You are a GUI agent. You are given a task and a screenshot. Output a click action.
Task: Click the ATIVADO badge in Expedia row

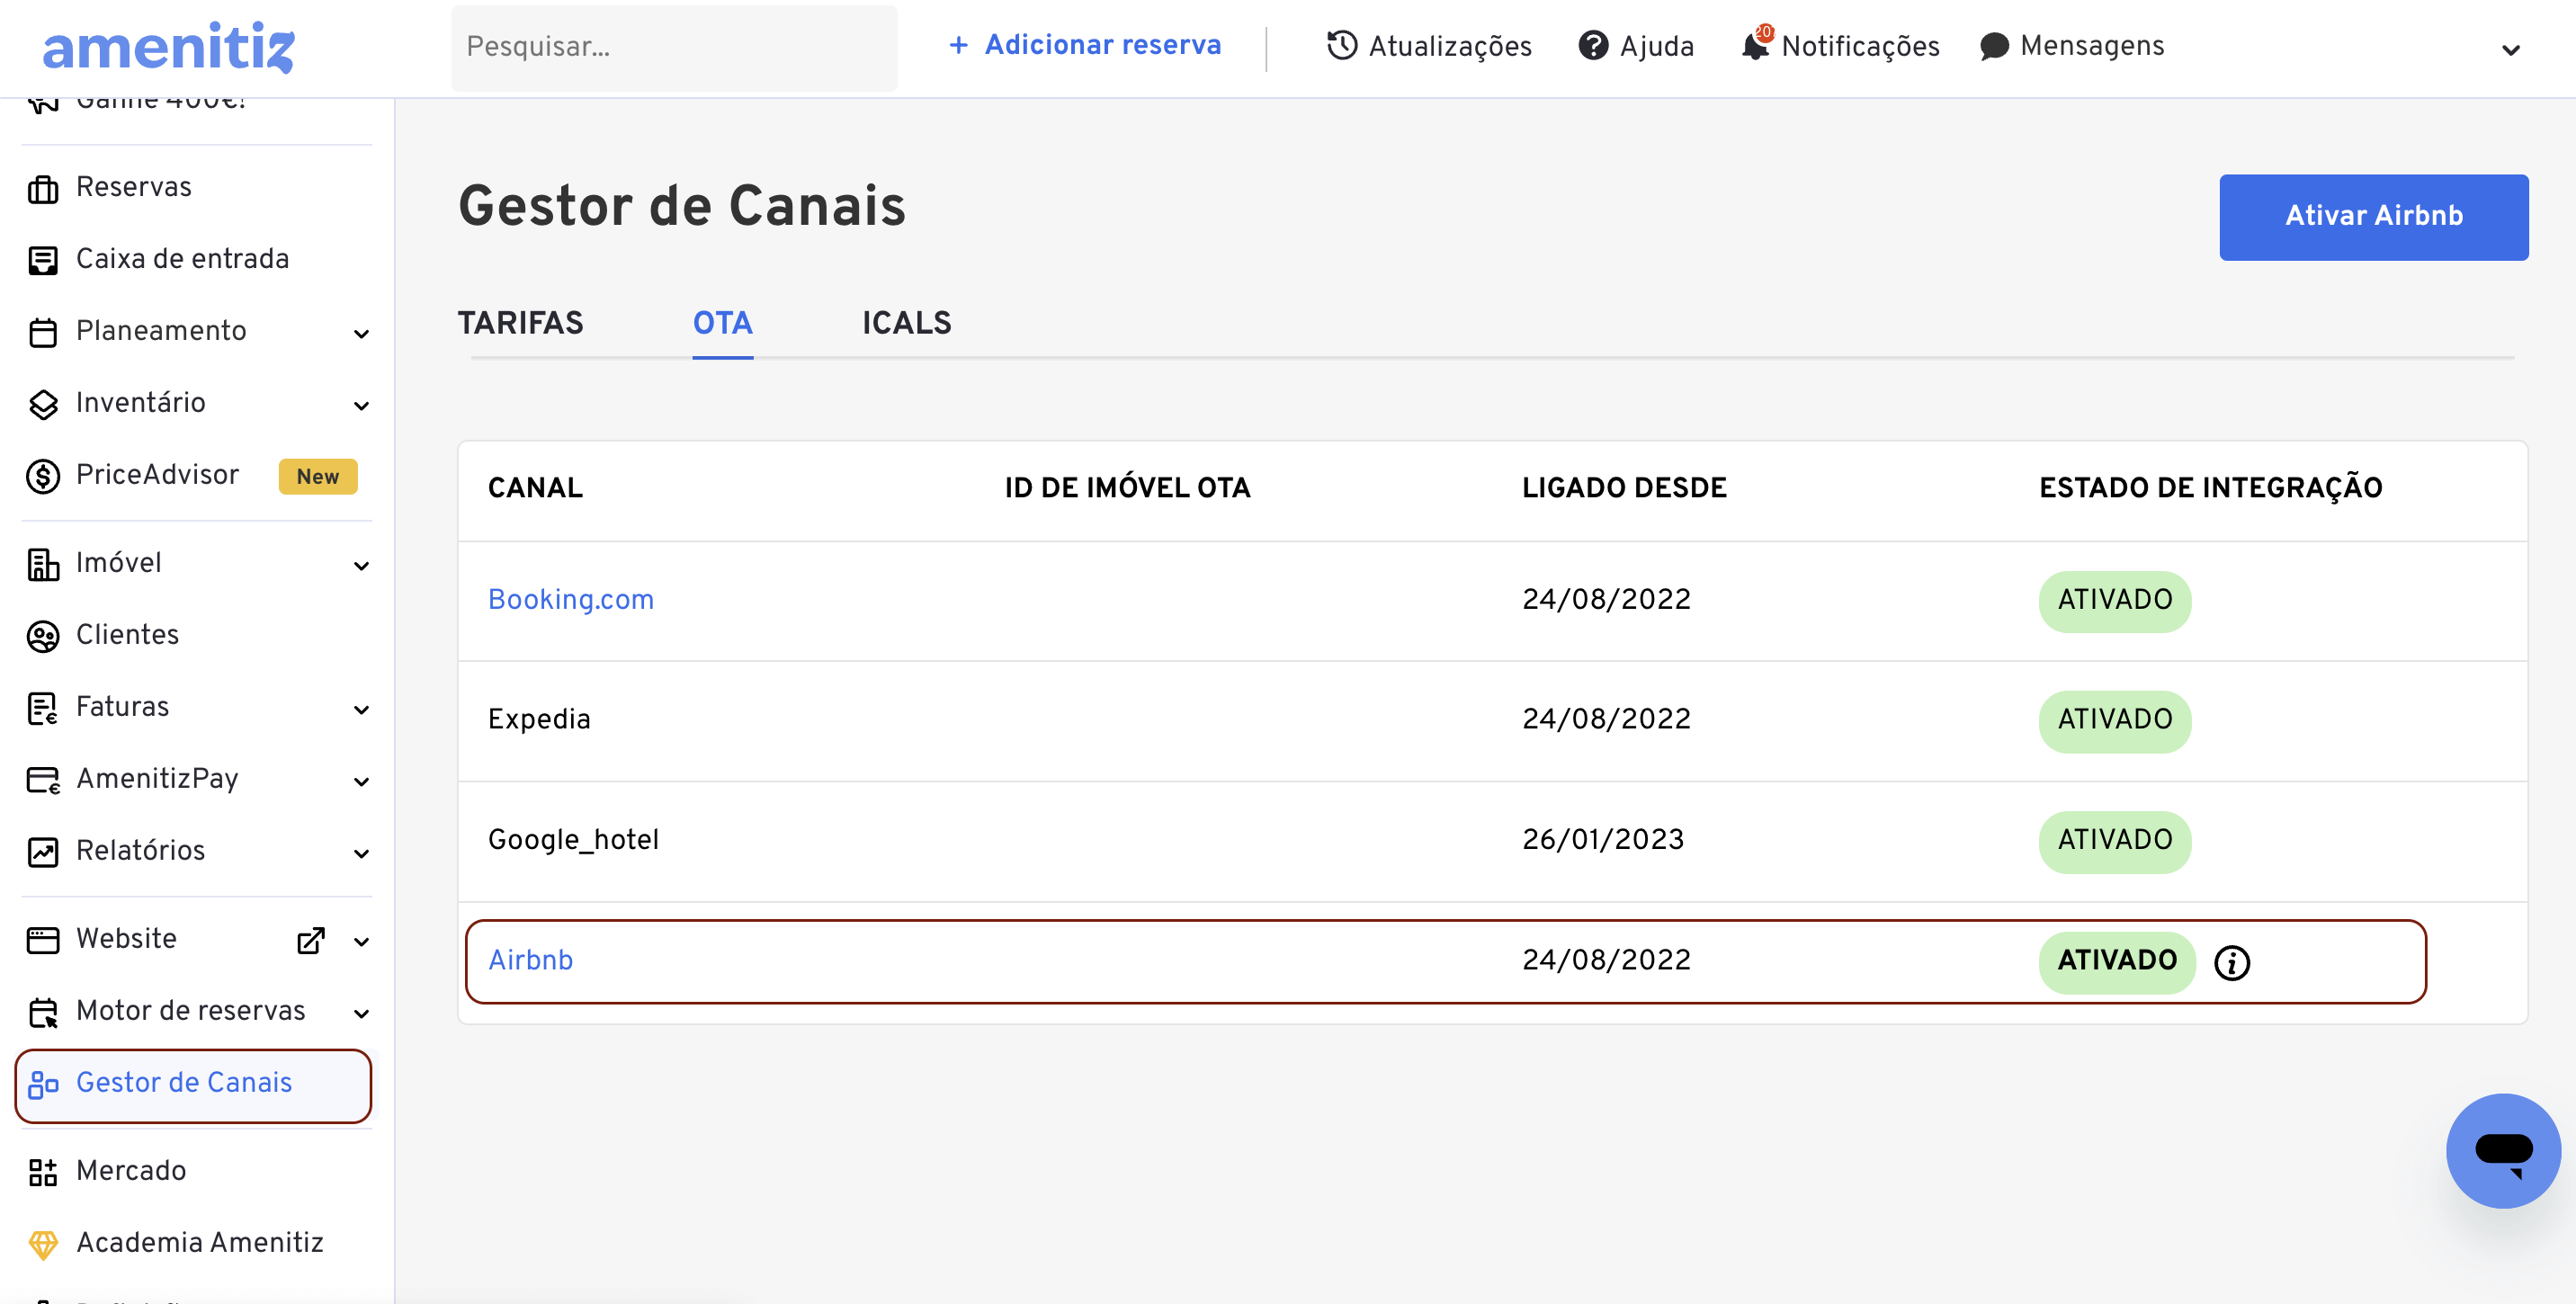tap(2114, 721)
